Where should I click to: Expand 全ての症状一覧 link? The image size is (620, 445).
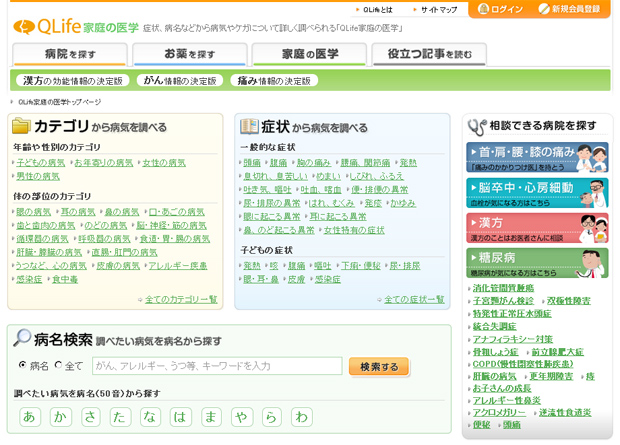413,299
